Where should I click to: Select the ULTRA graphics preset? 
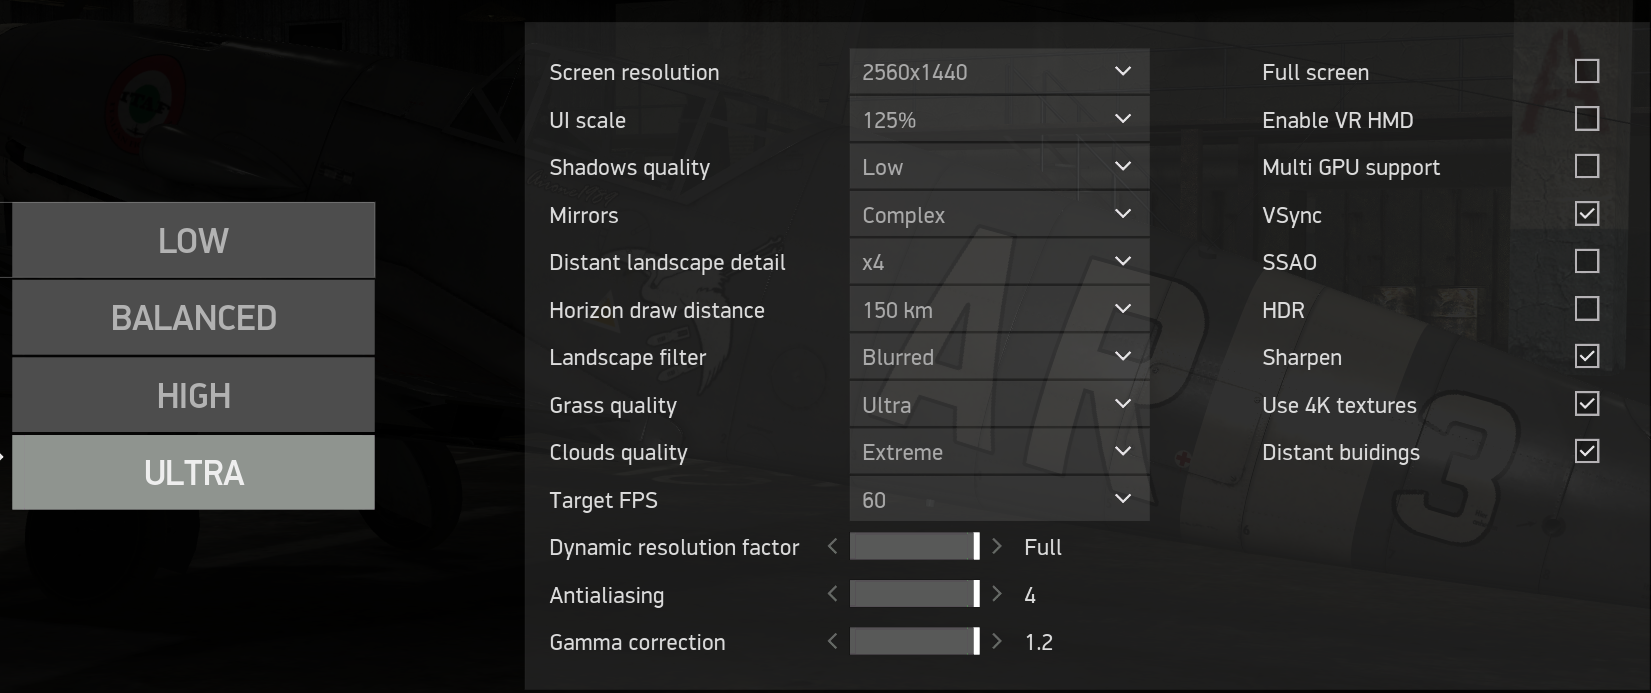tap(193, 472)
